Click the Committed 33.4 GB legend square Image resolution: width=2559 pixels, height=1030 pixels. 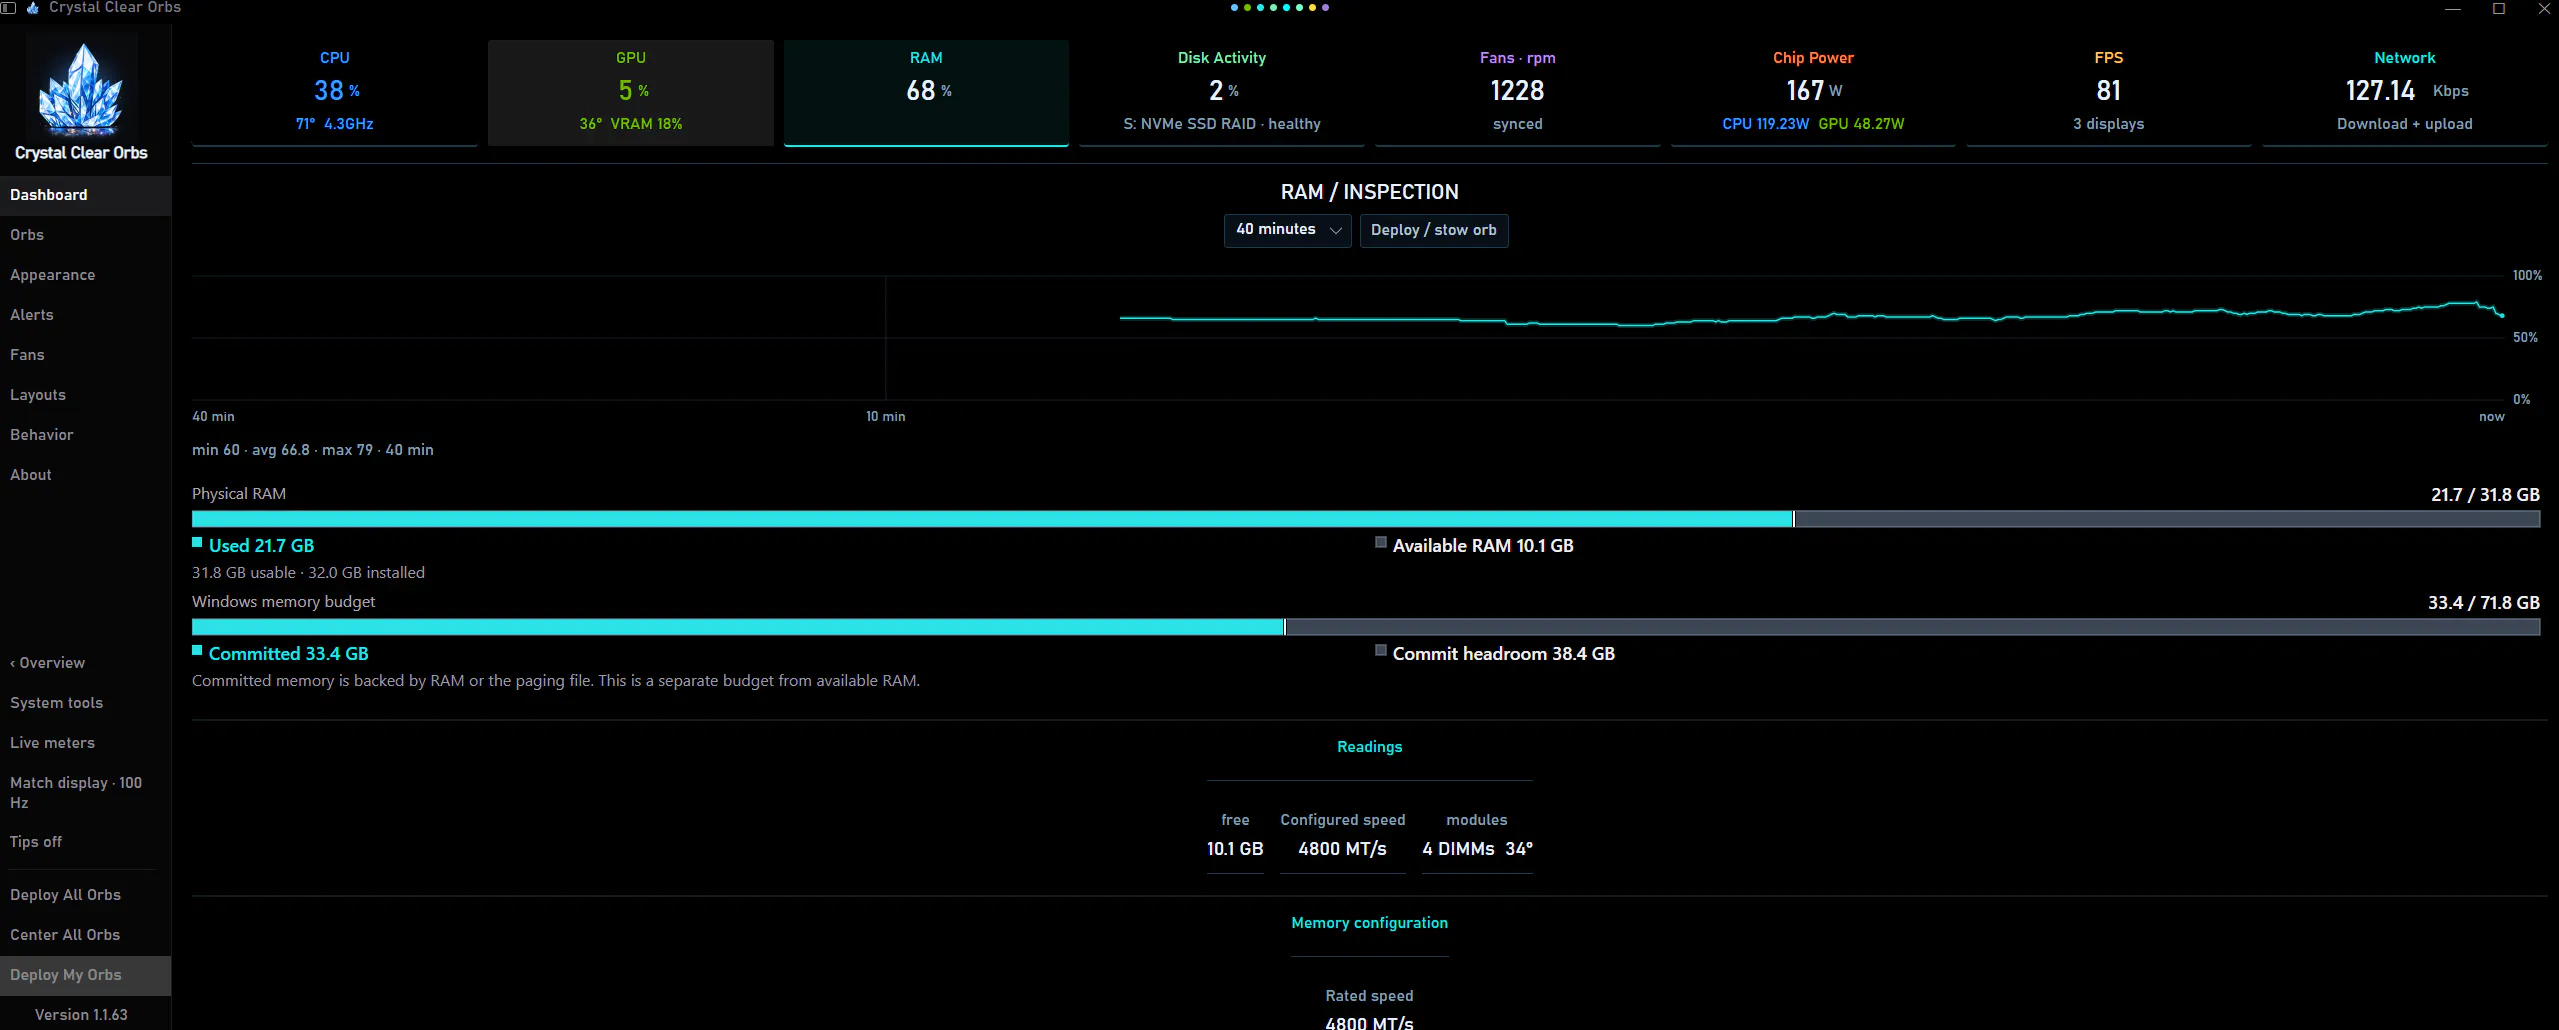point(197,651)
